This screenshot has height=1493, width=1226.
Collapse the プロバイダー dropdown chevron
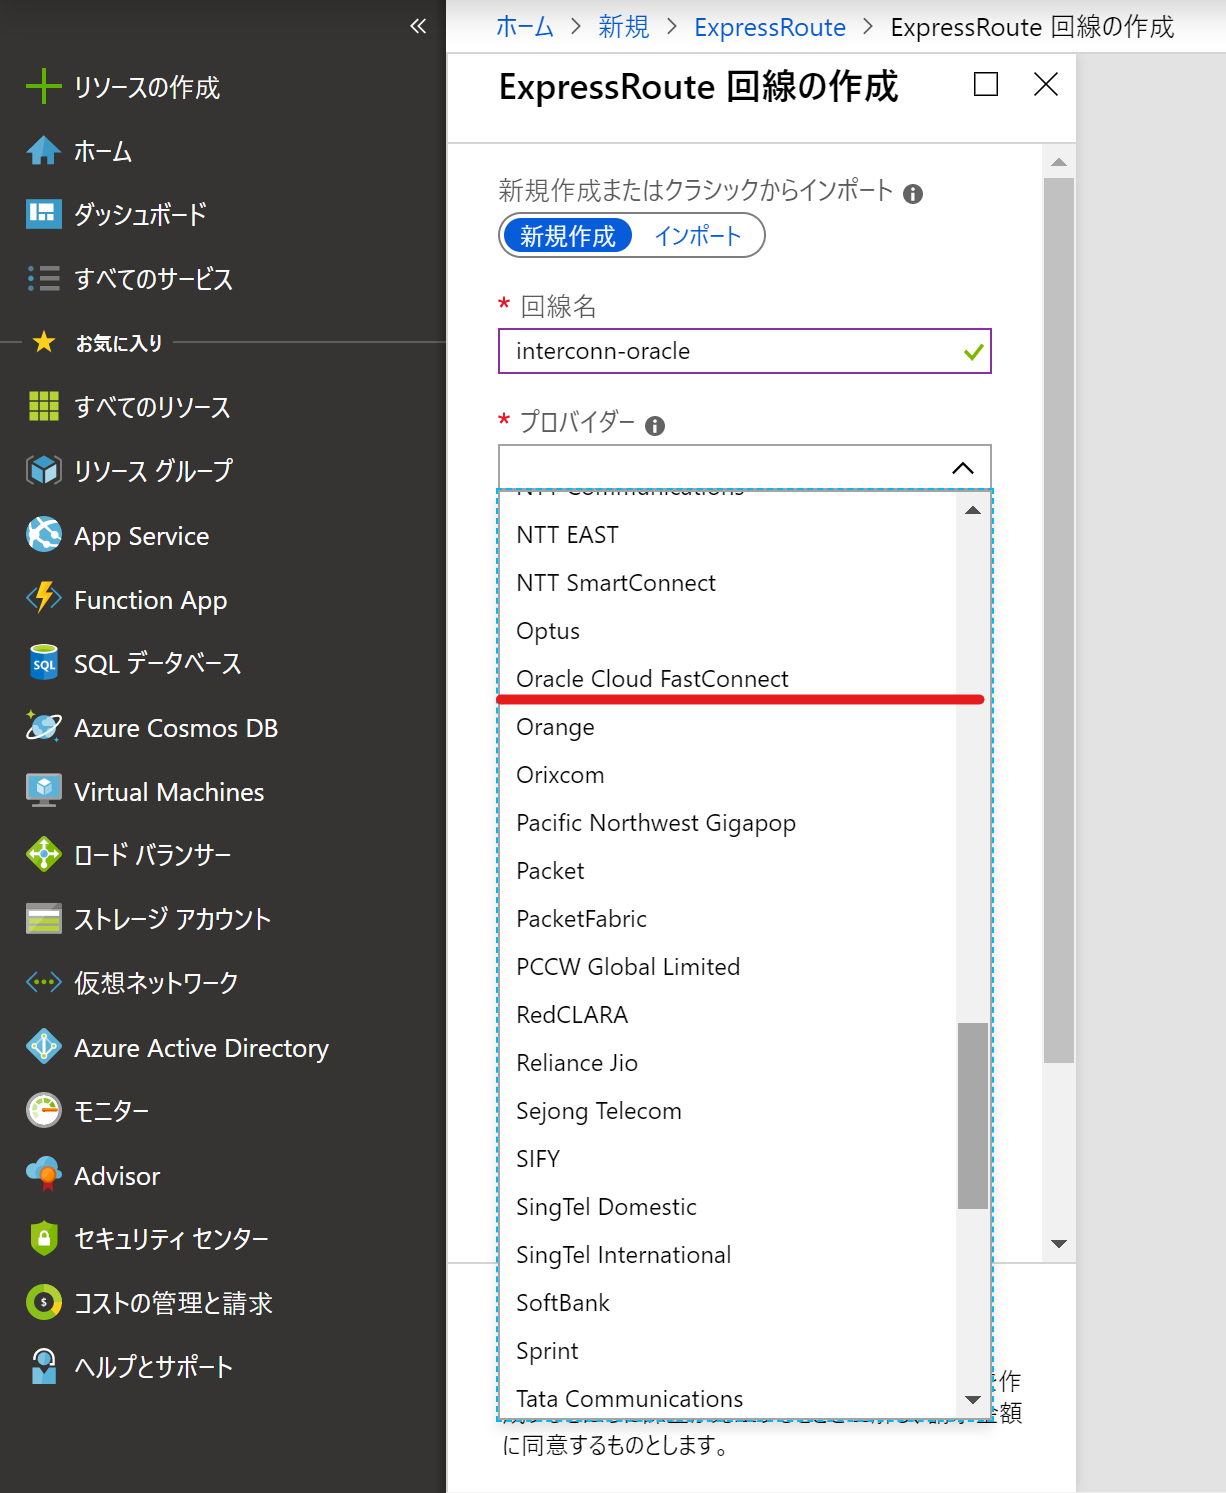(x=962, y=468)
